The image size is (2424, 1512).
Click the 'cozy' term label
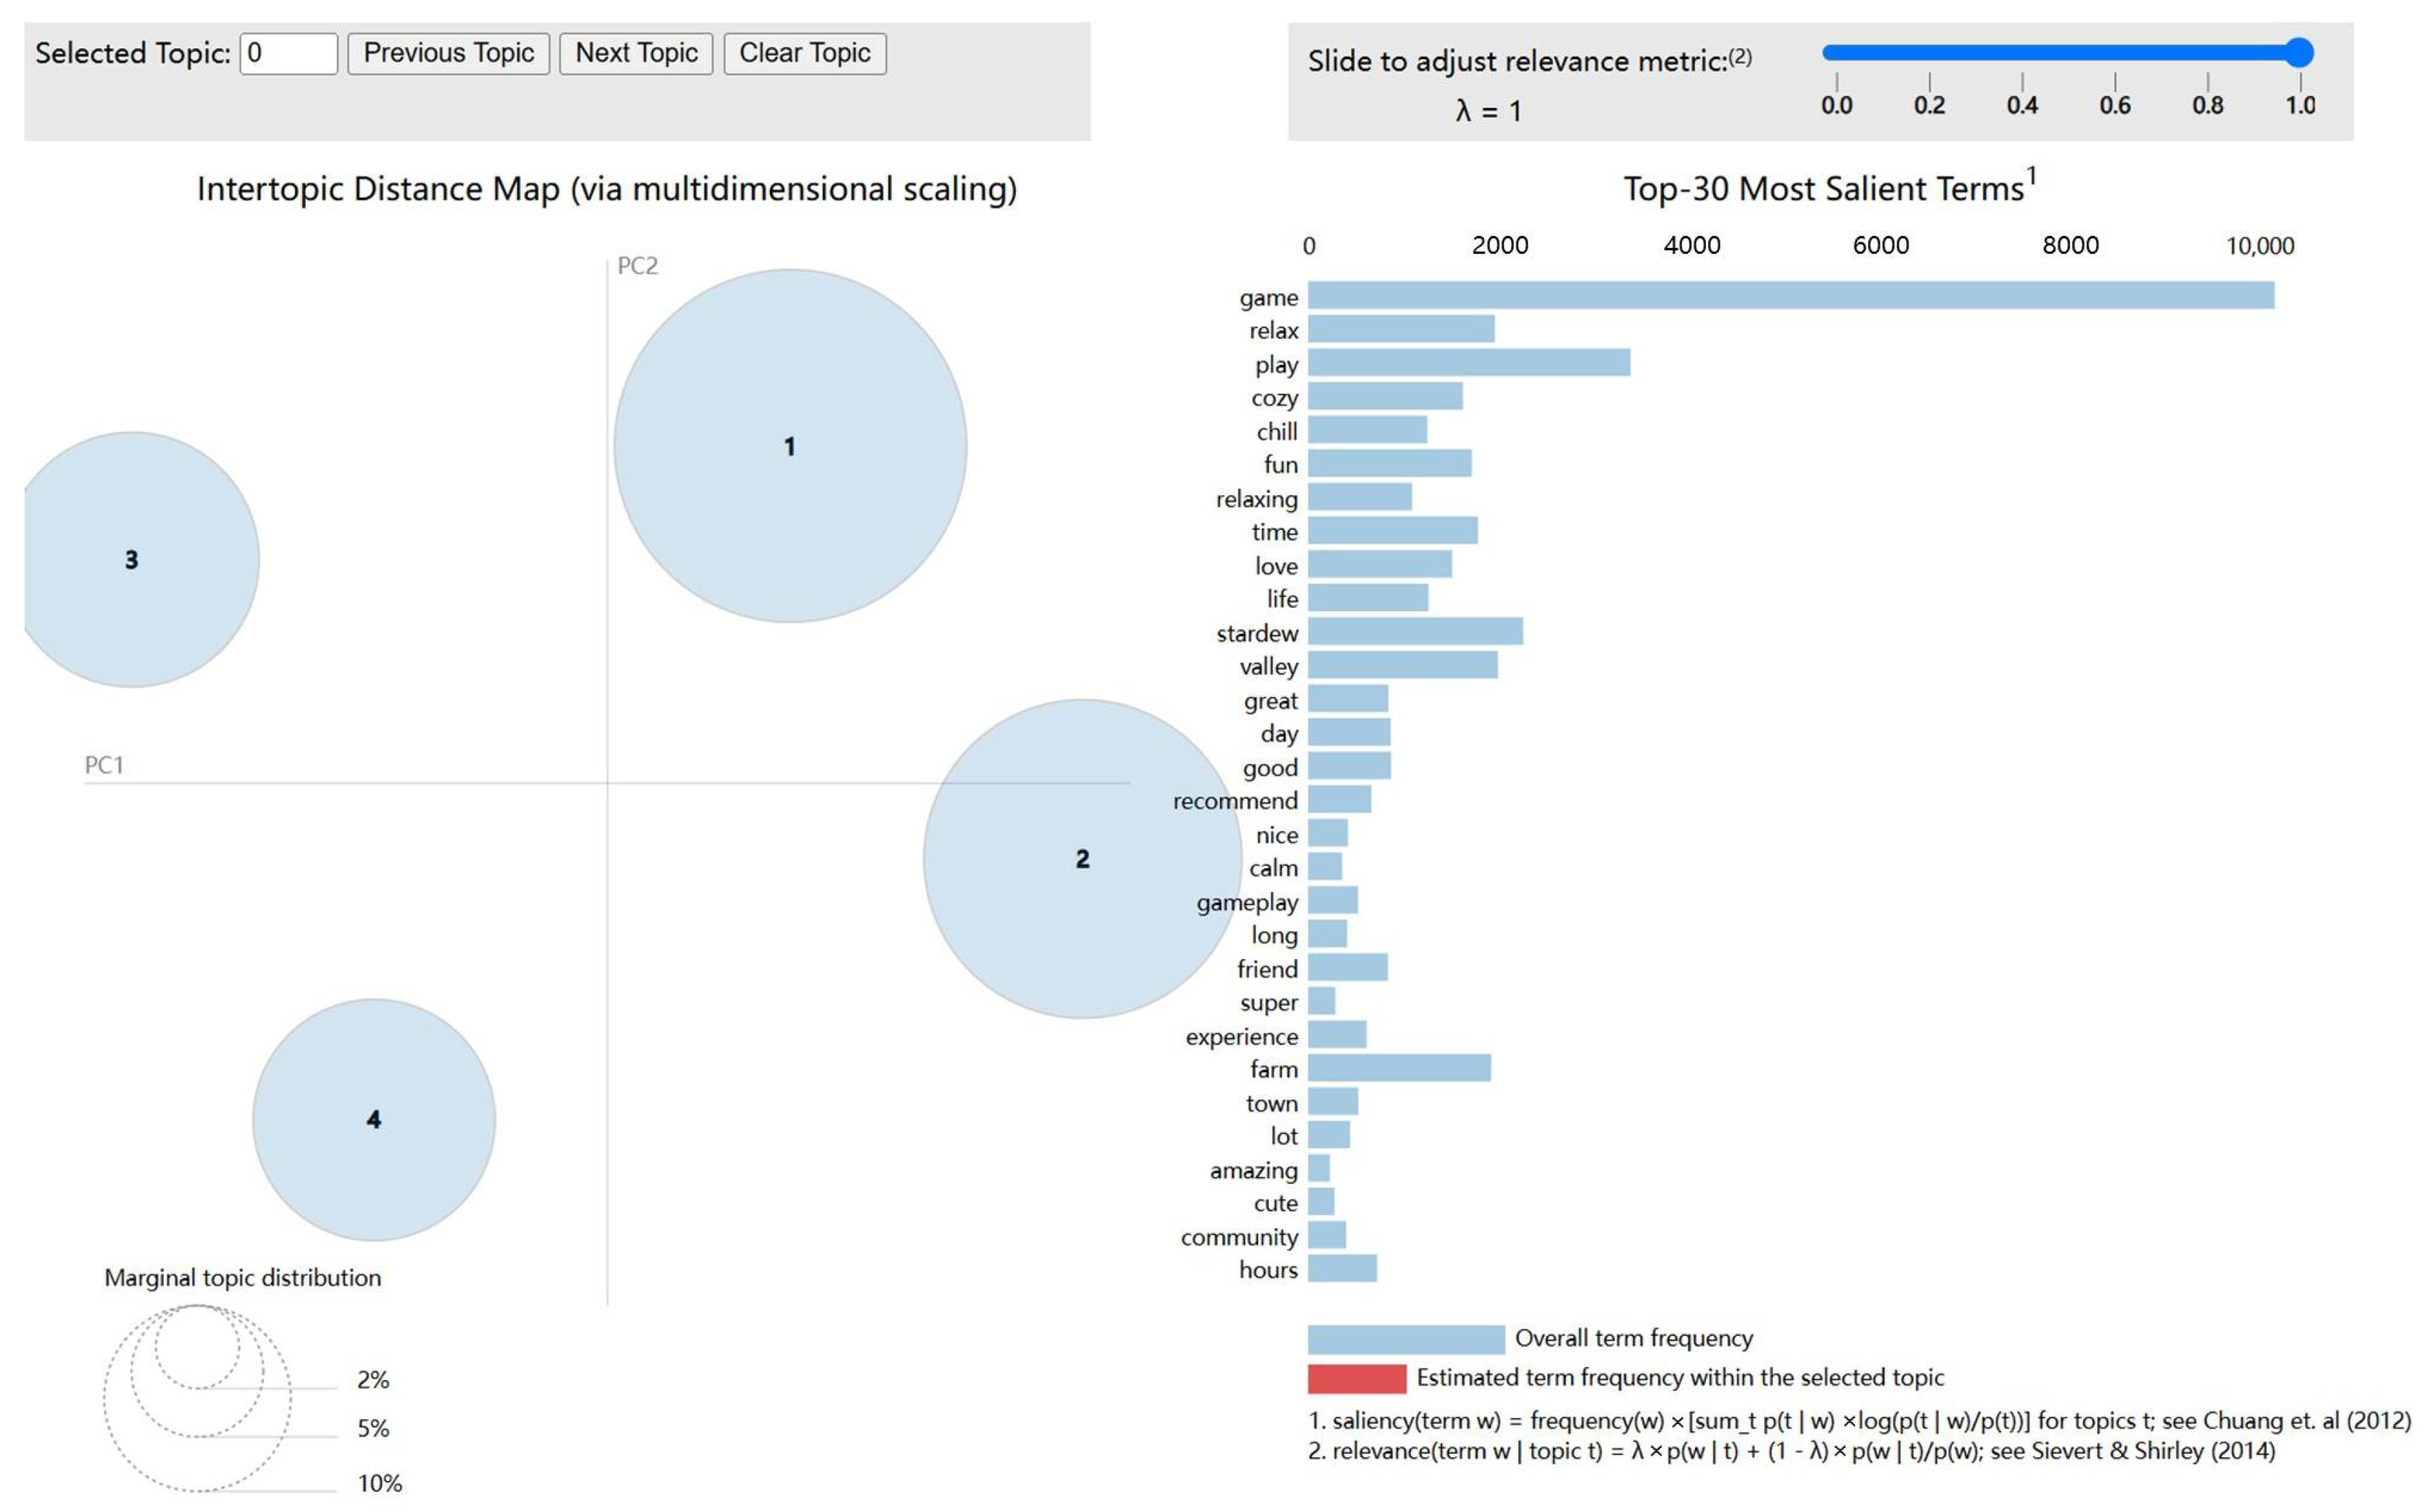point(1273,398)
